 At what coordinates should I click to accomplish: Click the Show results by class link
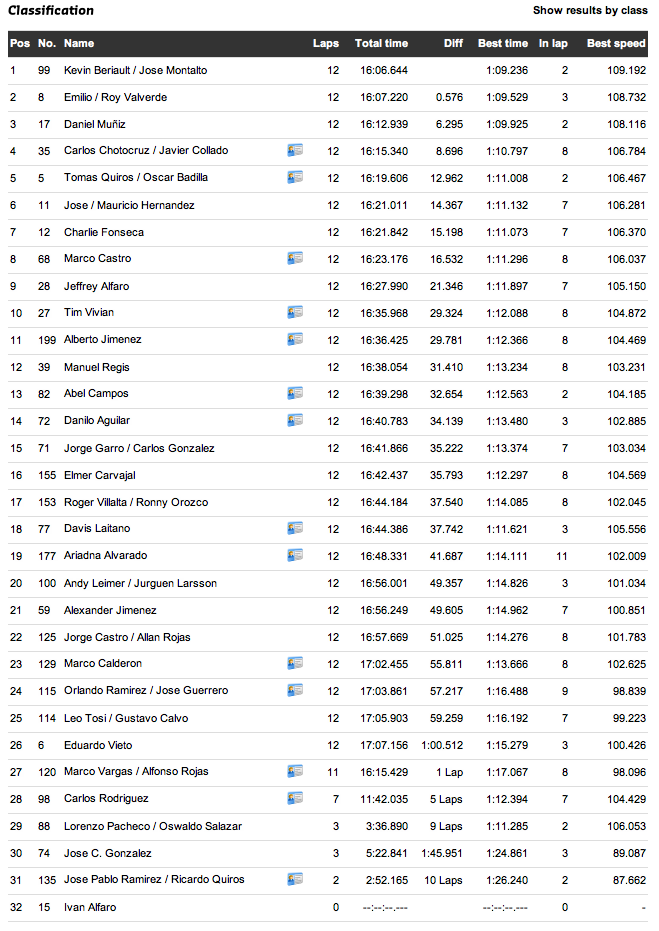pyautogui.click(x=590, y=11)
